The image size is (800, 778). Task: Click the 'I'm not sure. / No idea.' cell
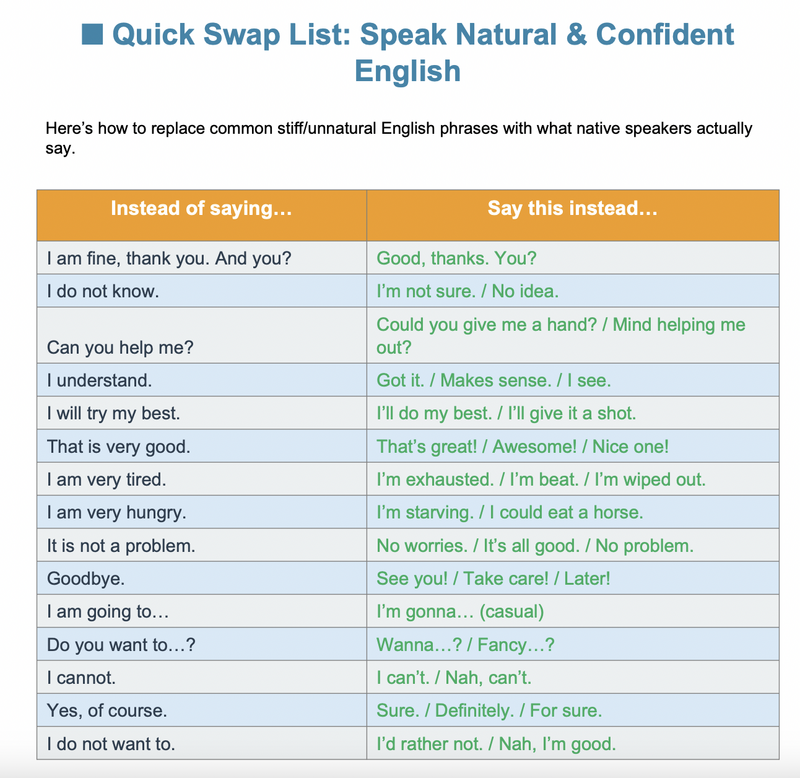[572, 291]
